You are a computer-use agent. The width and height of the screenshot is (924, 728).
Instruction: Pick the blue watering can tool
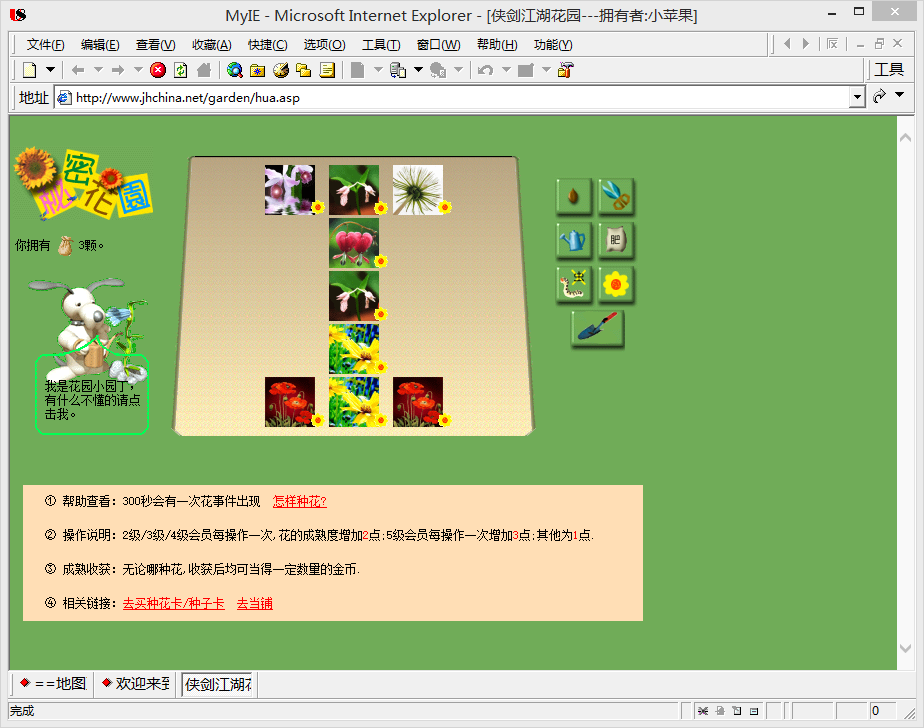(x=573, y=240)
